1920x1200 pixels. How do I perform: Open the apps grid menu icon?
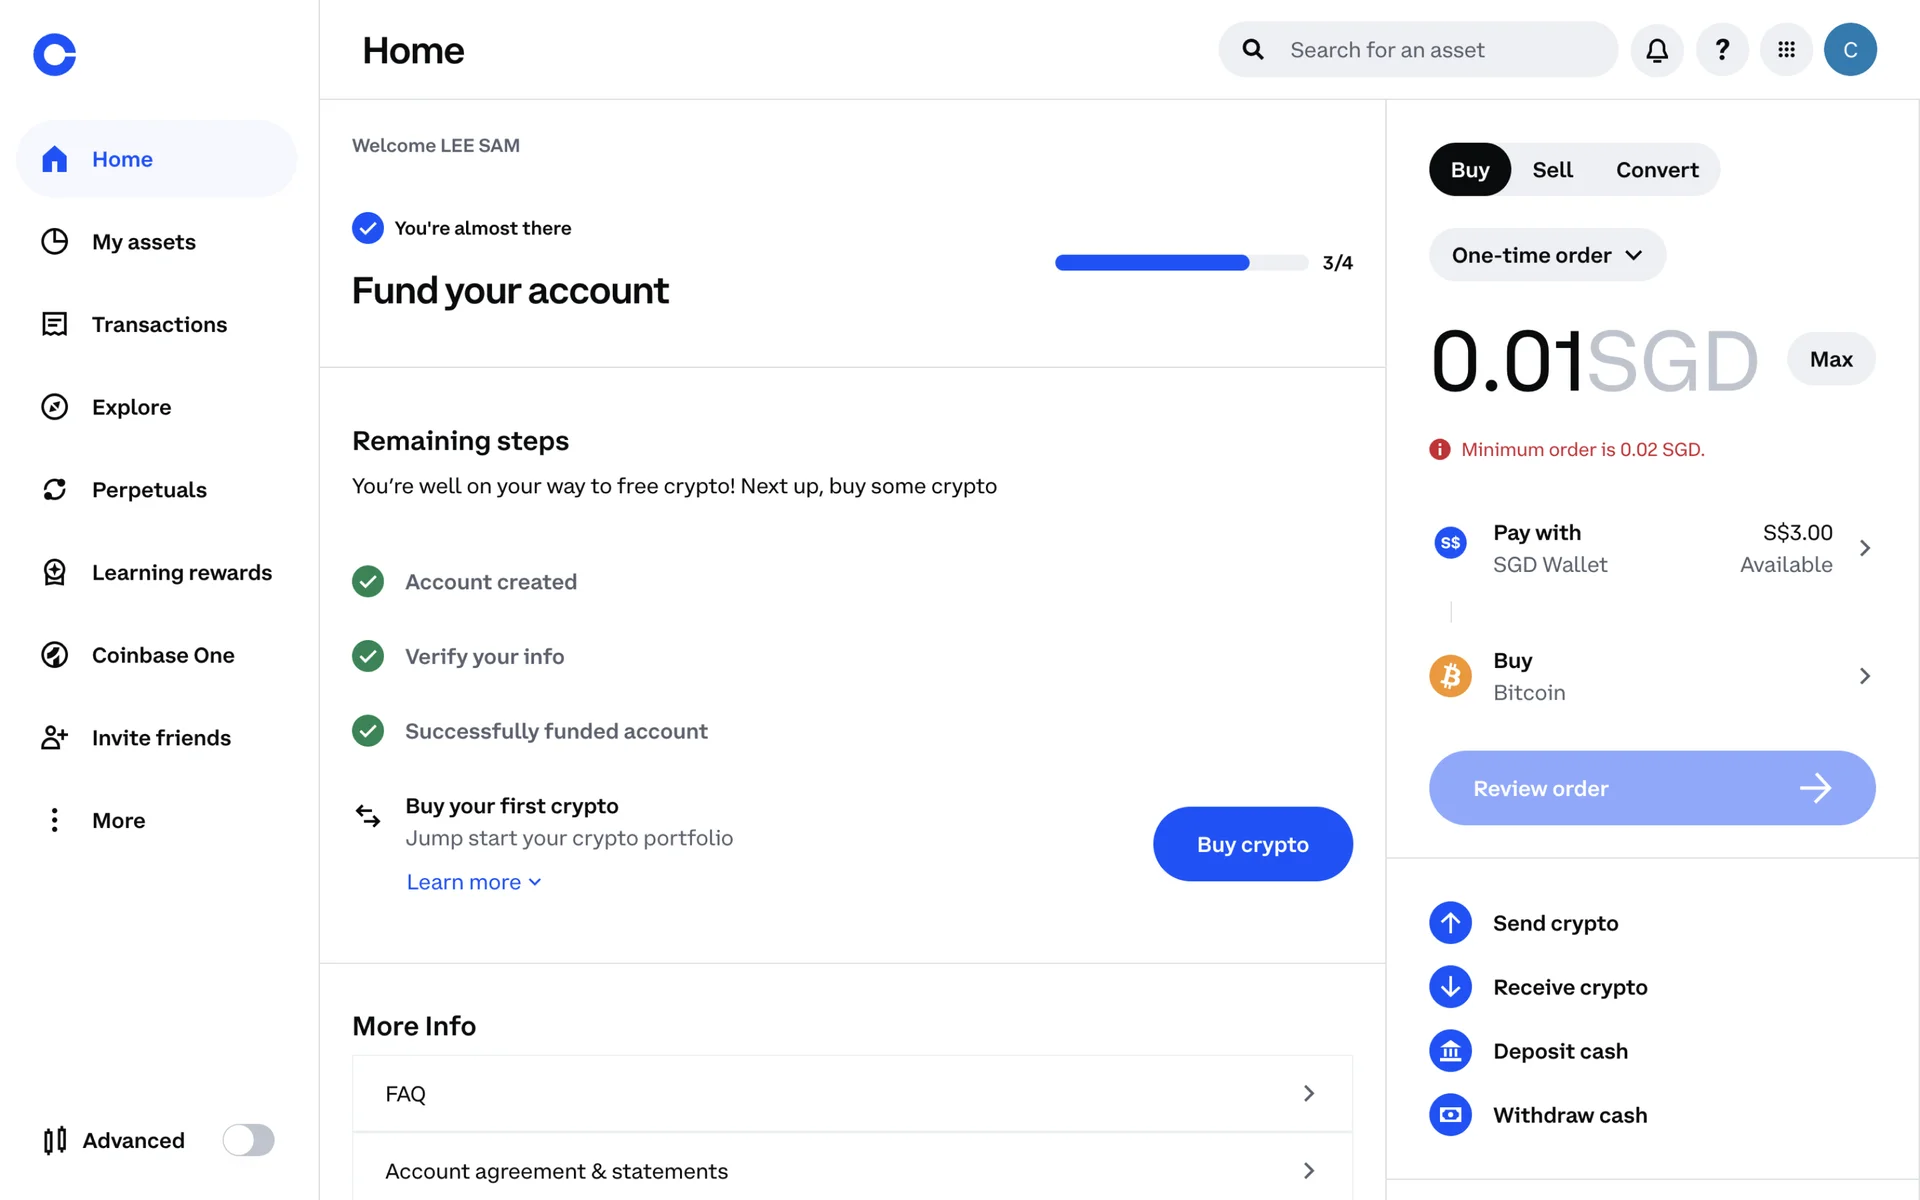click(1786, 50)
